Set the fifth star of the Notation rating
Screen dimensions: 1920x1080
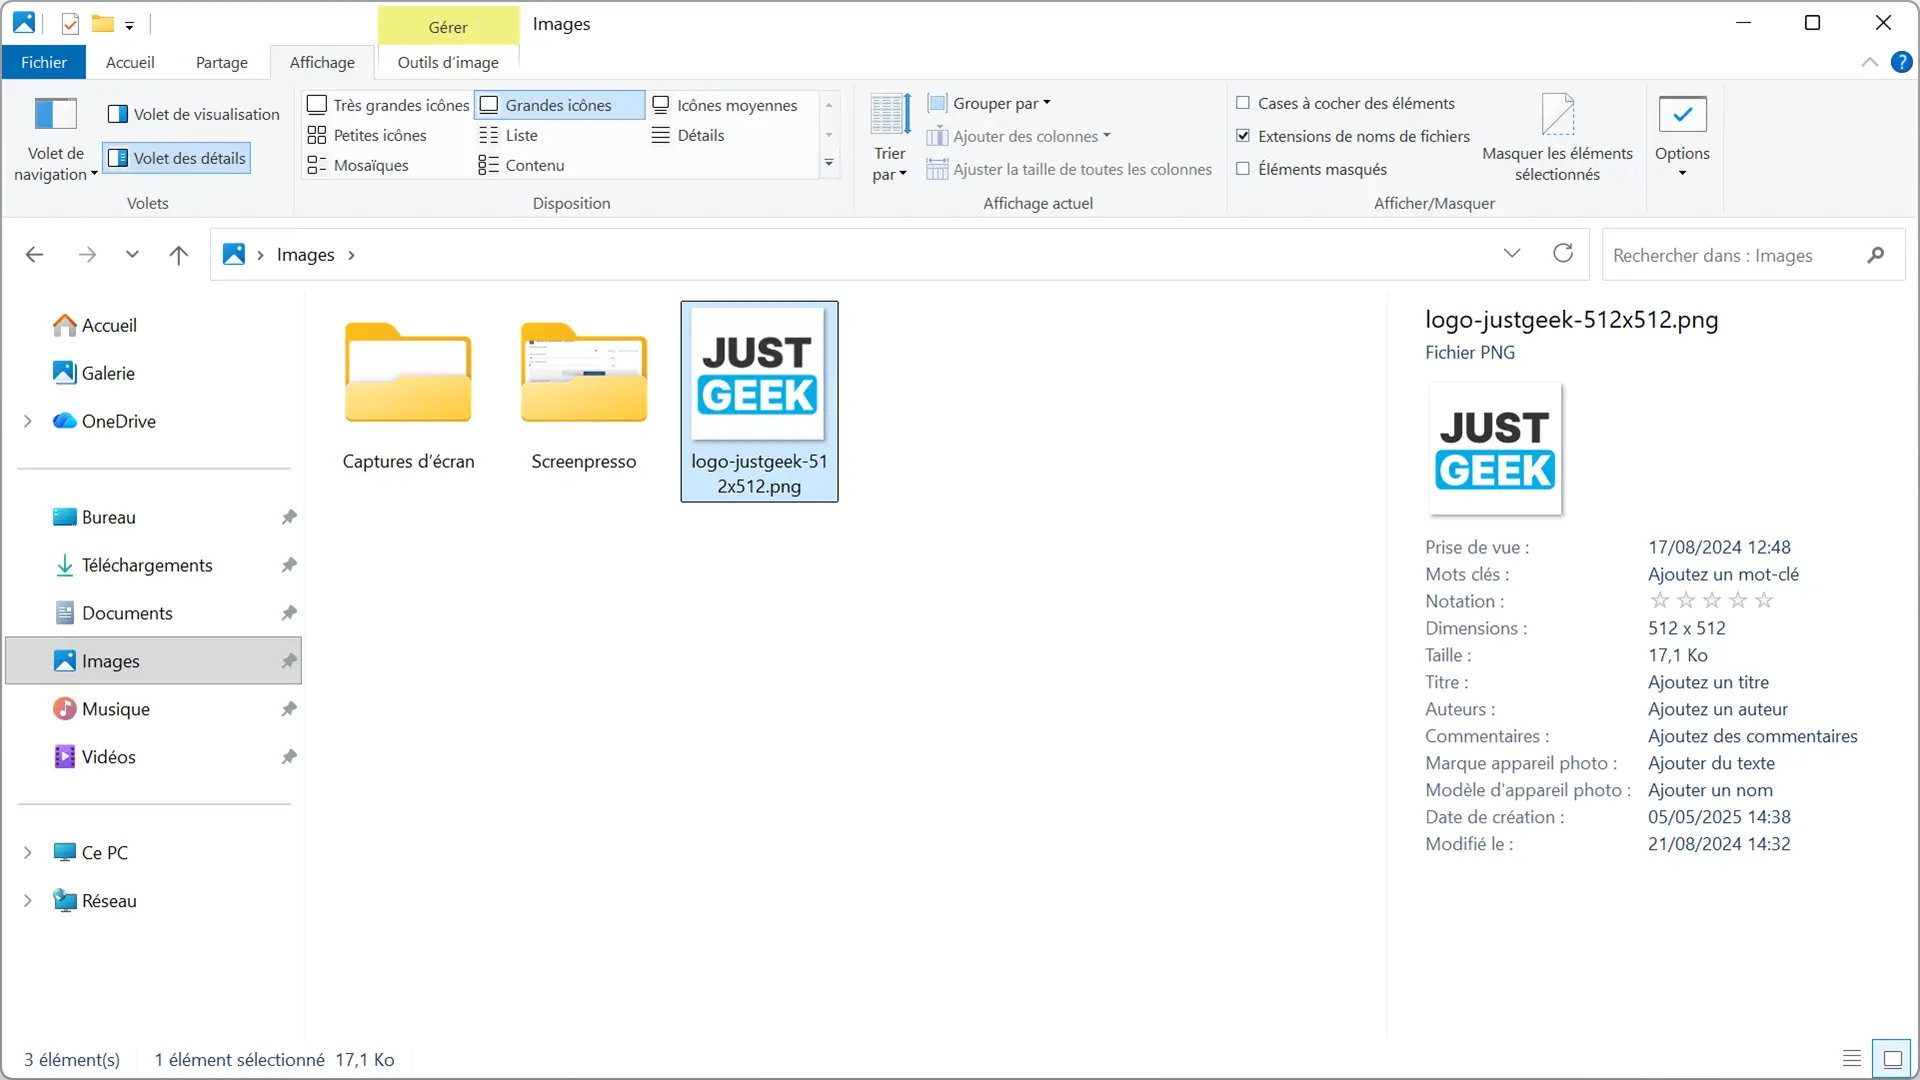pos(1764,601)
